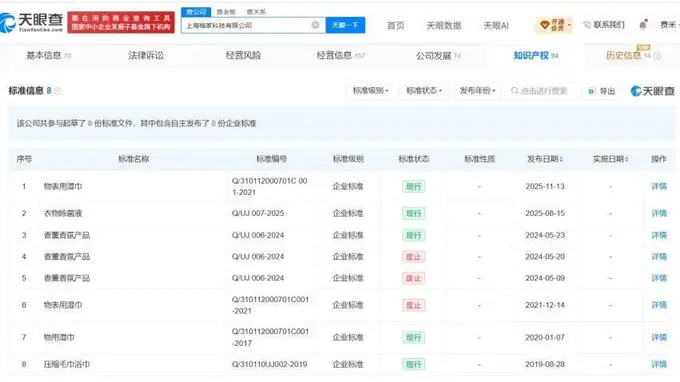This screenshot has width=680, height=382.
Task: Click the date 2019-08-28
Action: coord(545,364)
